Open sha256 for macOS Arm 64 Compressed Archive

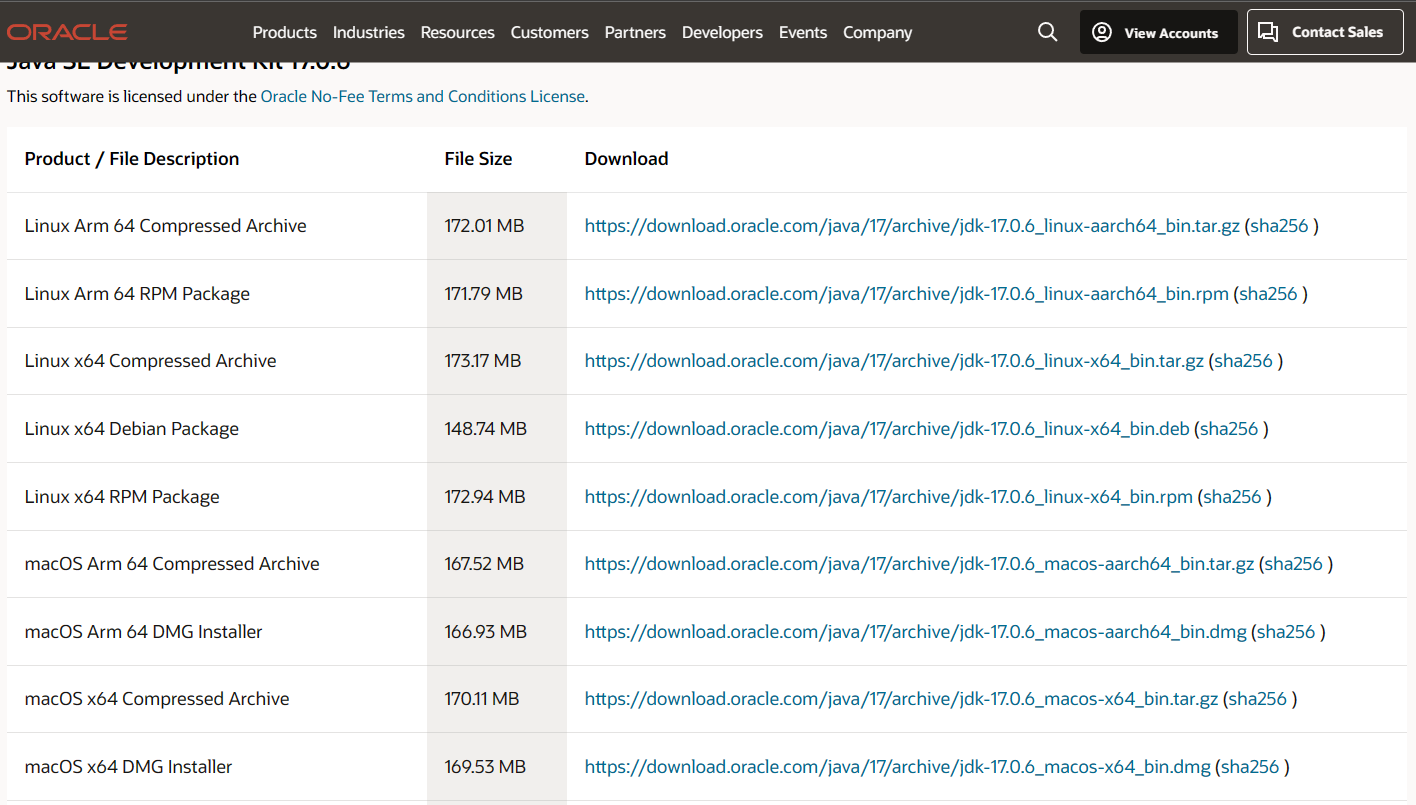1294,564
